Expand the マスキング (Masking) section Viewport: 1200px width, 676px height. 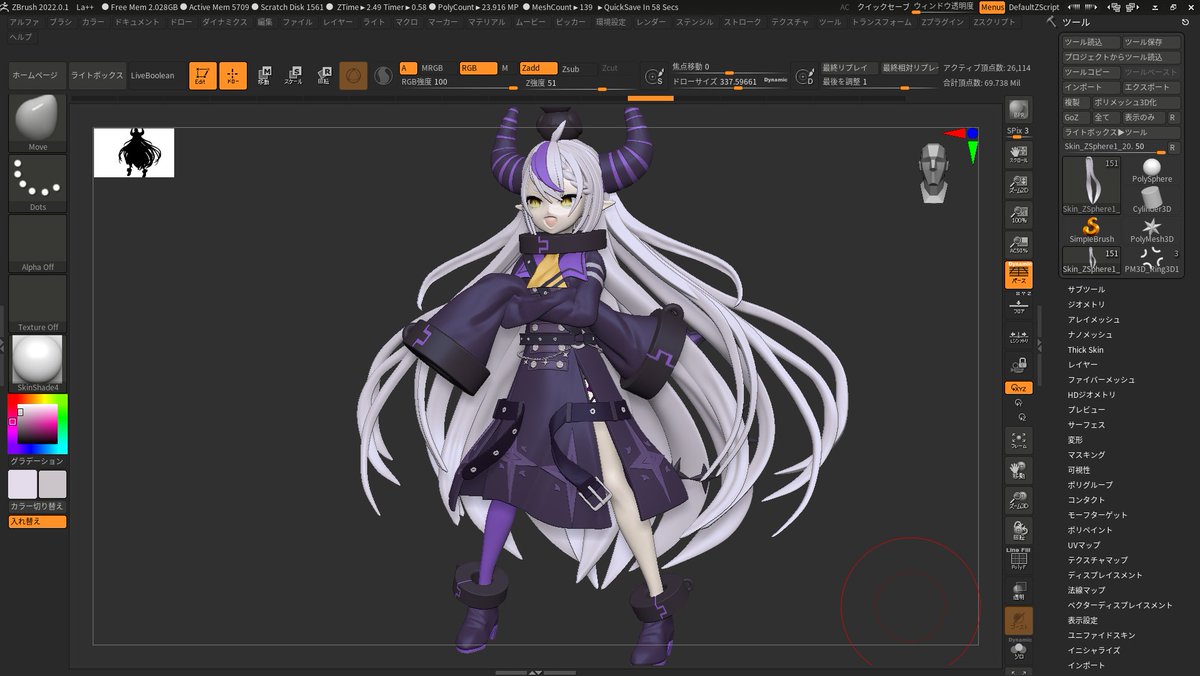1086,455
